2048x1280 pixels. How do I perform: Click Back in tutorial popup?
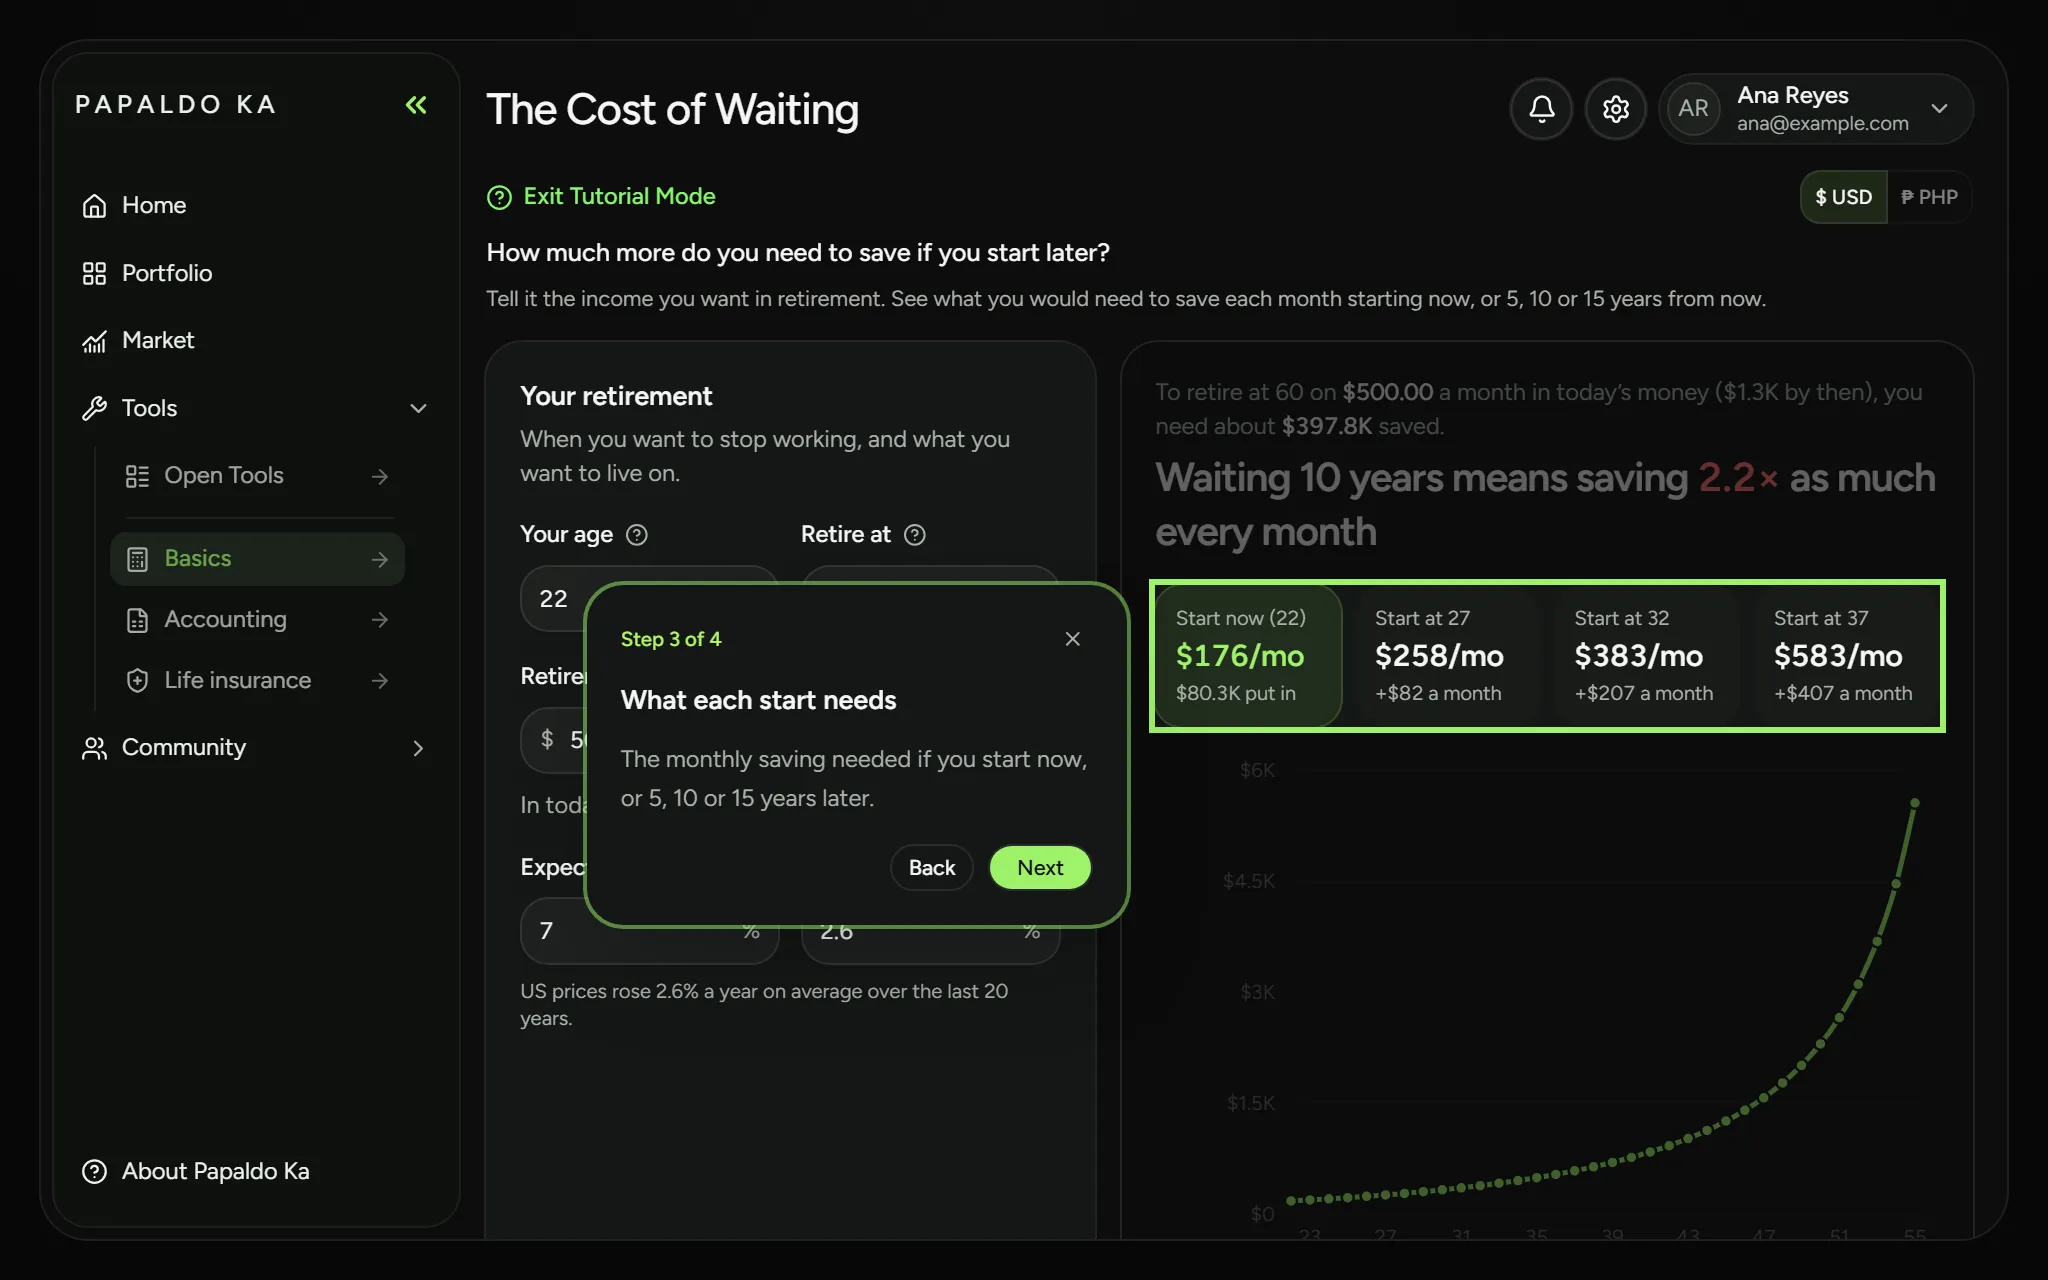click(x=932, y=868)
